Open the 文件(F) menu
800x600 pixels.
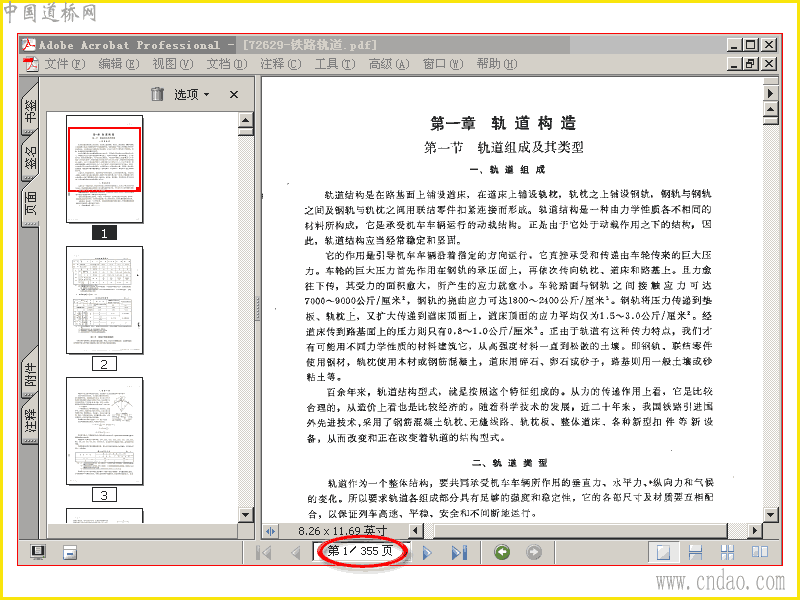(64, 64)
